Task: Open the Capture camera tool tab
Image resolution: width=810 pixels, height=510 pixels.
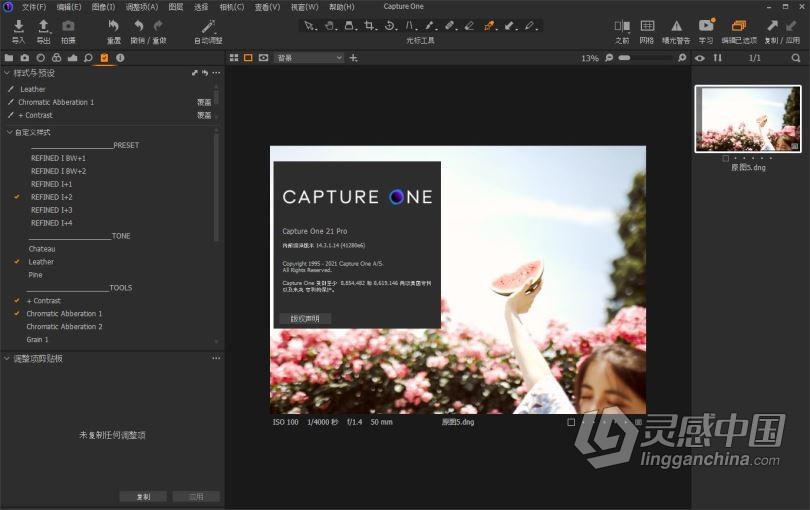Action: point(25,58)
